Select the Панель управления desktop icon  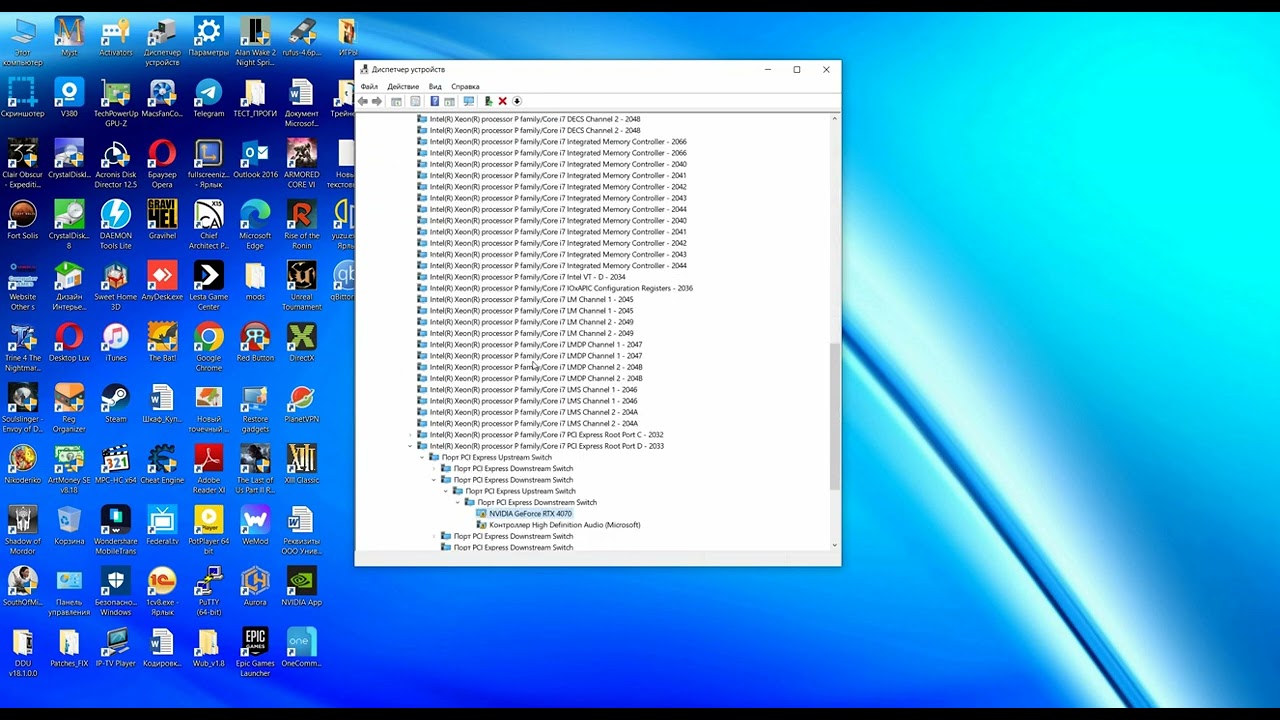(x=69, y=591)
